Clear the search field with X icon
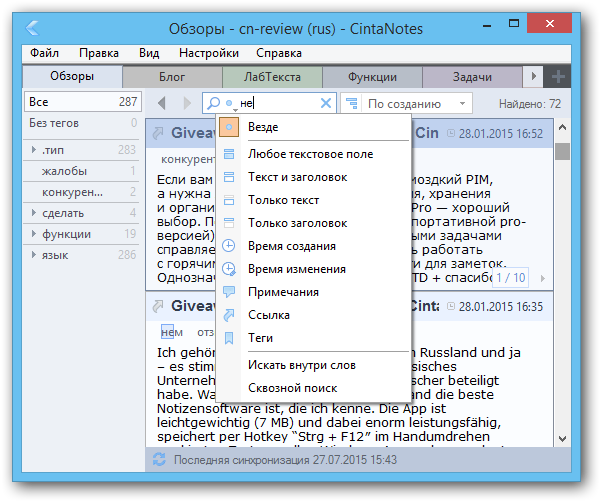 click(x=326, y=103)
